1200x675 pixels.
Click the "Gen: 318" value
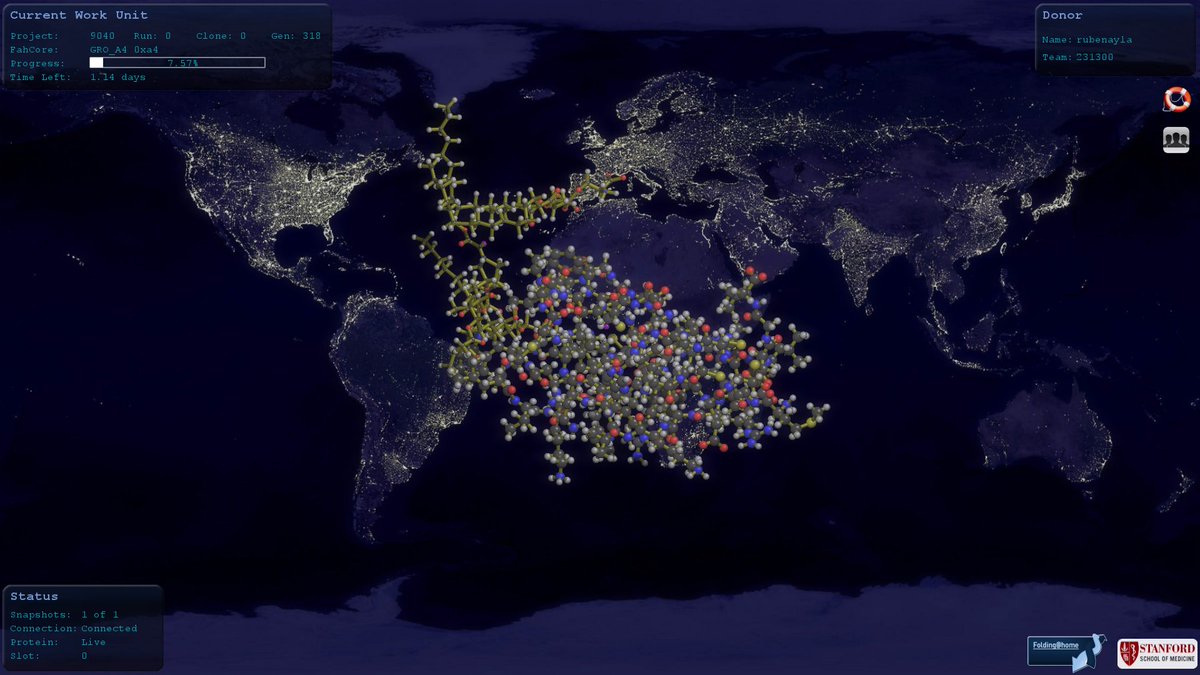click(x=296, y=36)
